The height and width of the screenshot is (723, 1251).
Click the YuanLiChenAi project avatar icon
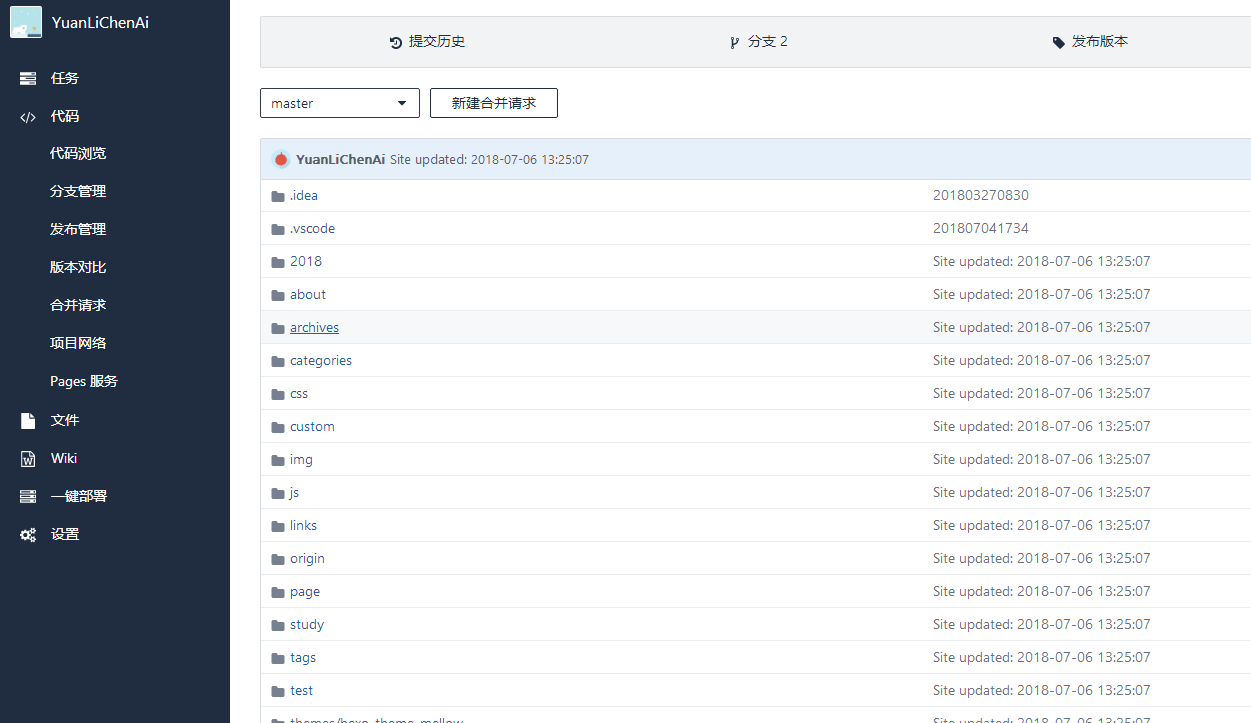click(24, 21)
